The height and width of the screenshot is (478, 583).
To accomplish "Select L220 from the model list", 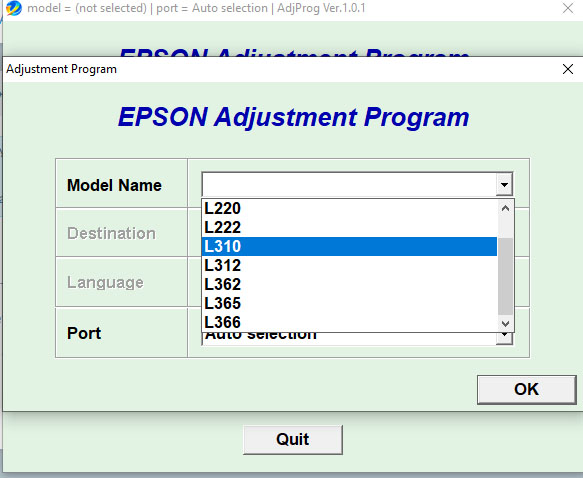I will 349,209.
